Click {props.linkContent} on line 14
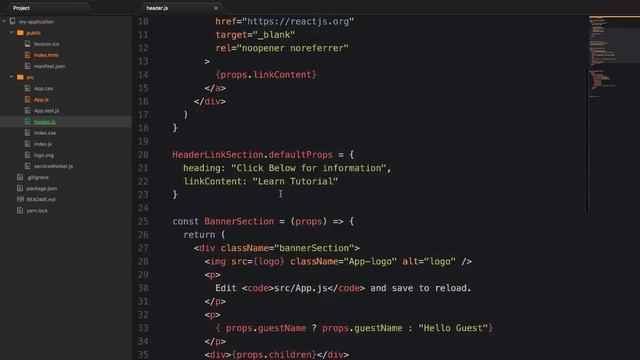Screen dimensions: 640x360 266,75
